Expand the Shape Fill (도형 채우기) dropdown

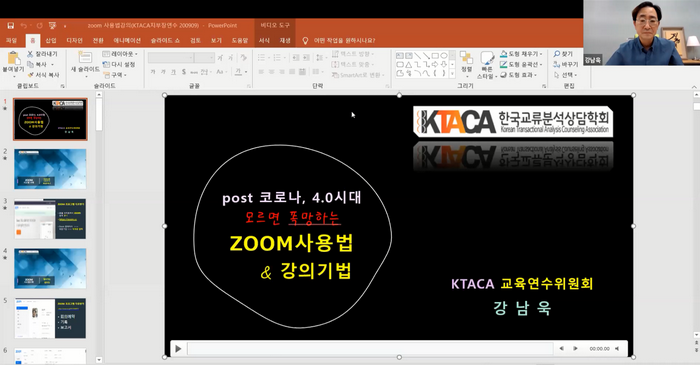click(521, 54)
